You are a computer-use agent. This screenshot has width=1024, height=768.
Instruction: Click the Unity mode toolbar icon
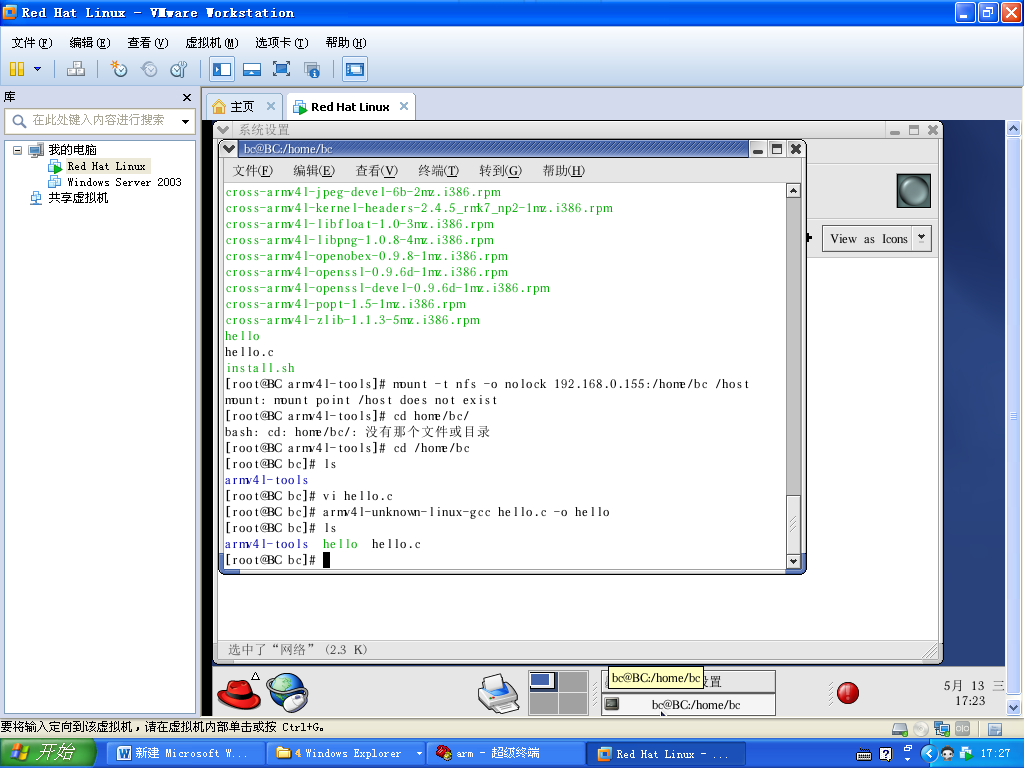point(312,69)
